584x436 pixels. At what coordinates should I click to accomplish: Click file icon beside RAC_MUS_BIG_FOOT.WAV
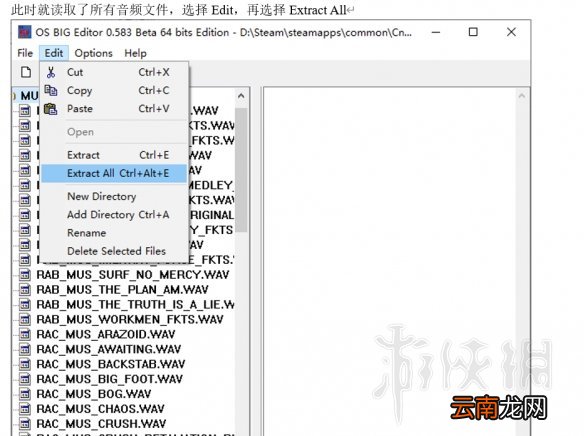click(25, 379)
